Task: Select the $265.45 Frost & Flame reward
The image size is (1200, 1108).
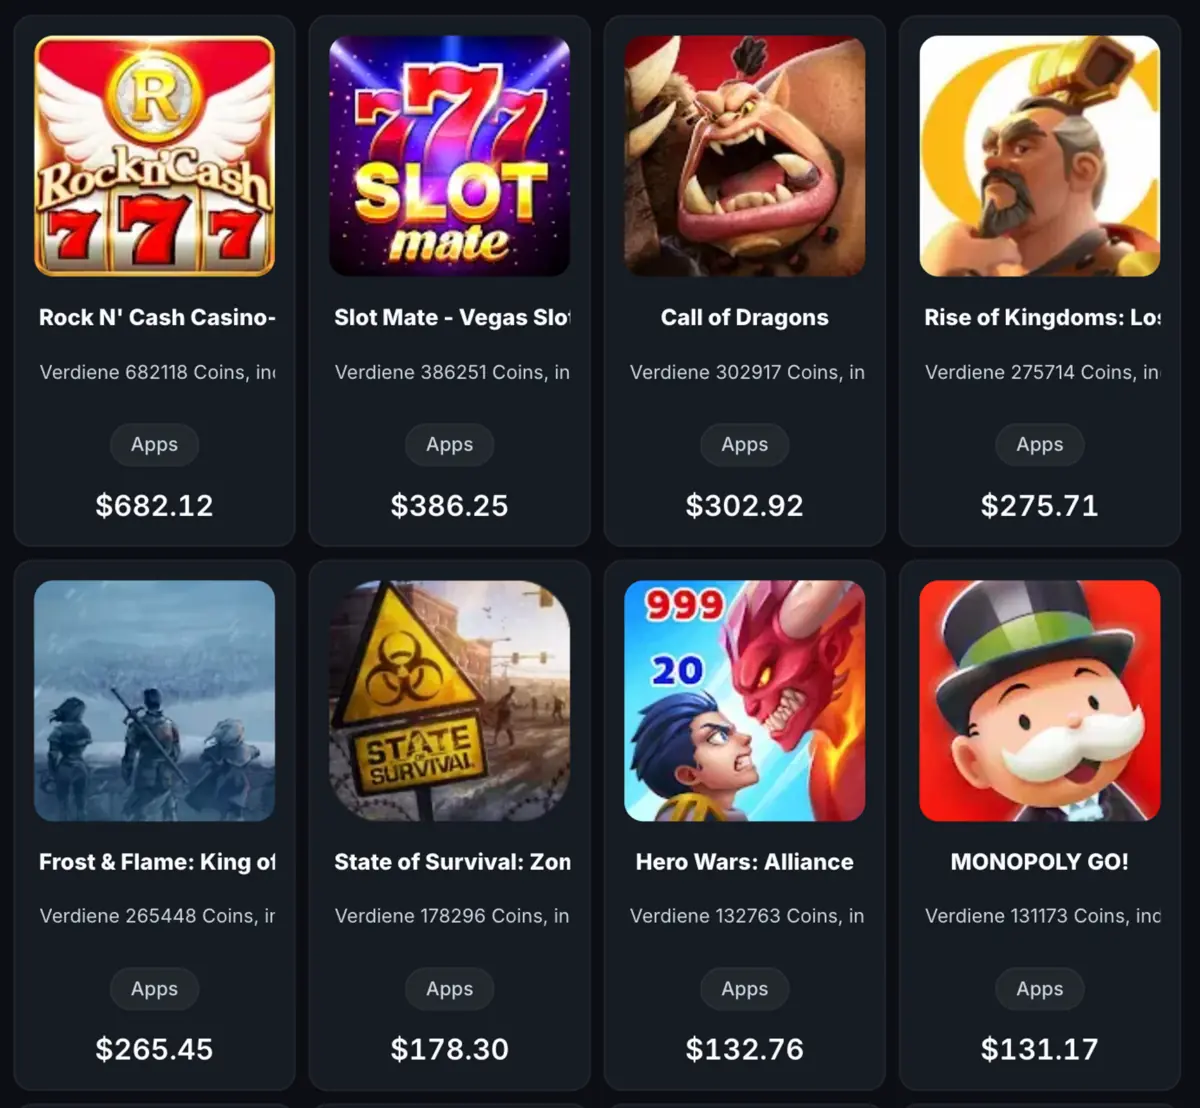Action: 154,1049
